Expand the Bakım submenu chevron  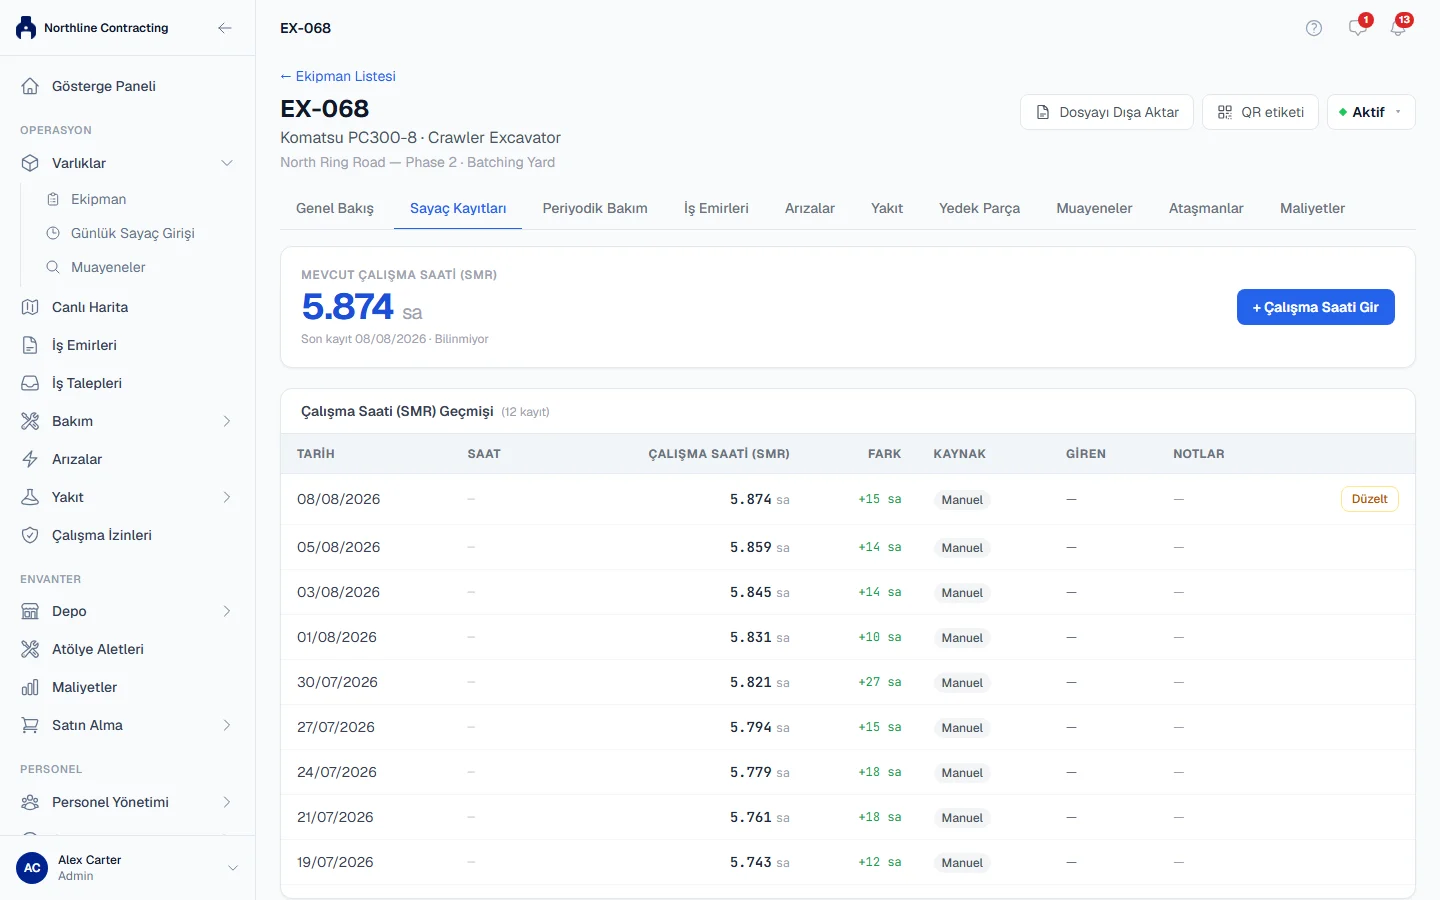(227, 421)
